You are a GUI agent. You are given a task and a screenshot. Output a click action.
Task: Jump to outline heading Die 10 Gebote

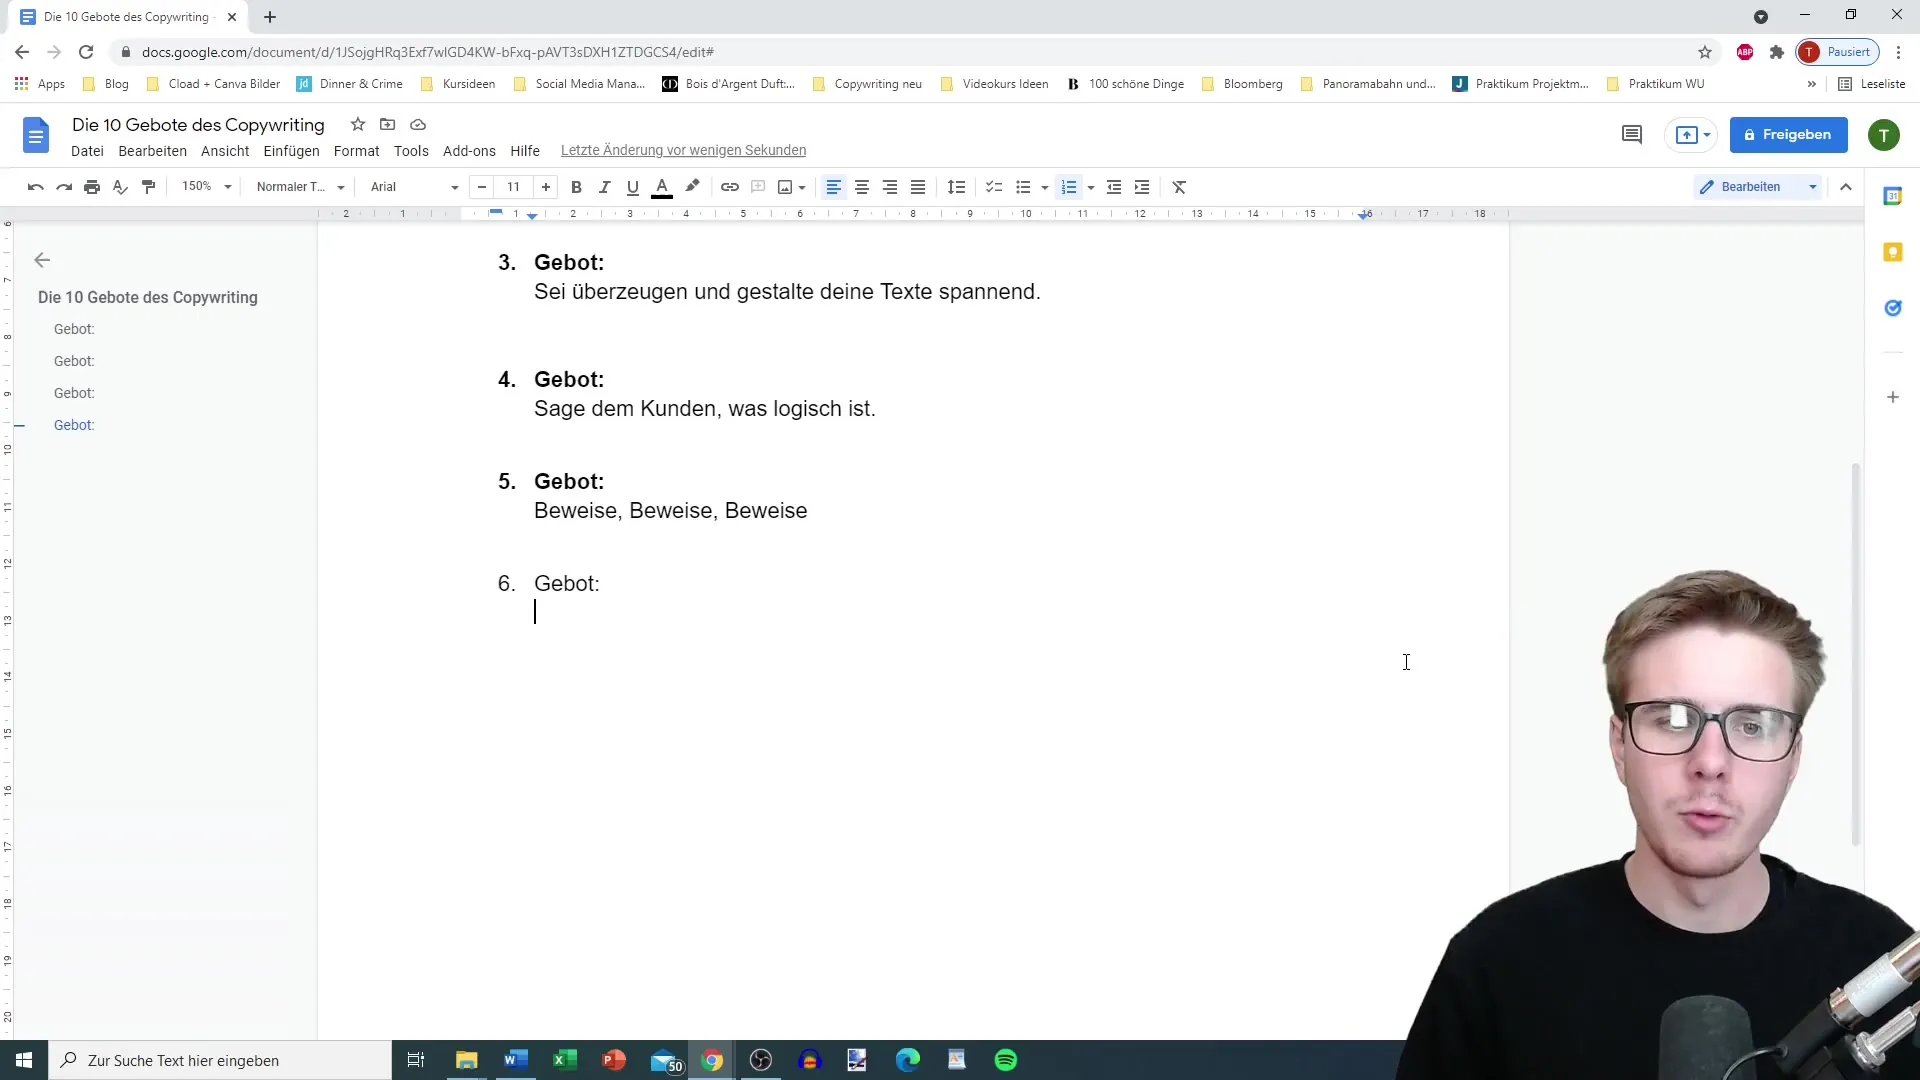pyautogui.click(x=148, y=297)
